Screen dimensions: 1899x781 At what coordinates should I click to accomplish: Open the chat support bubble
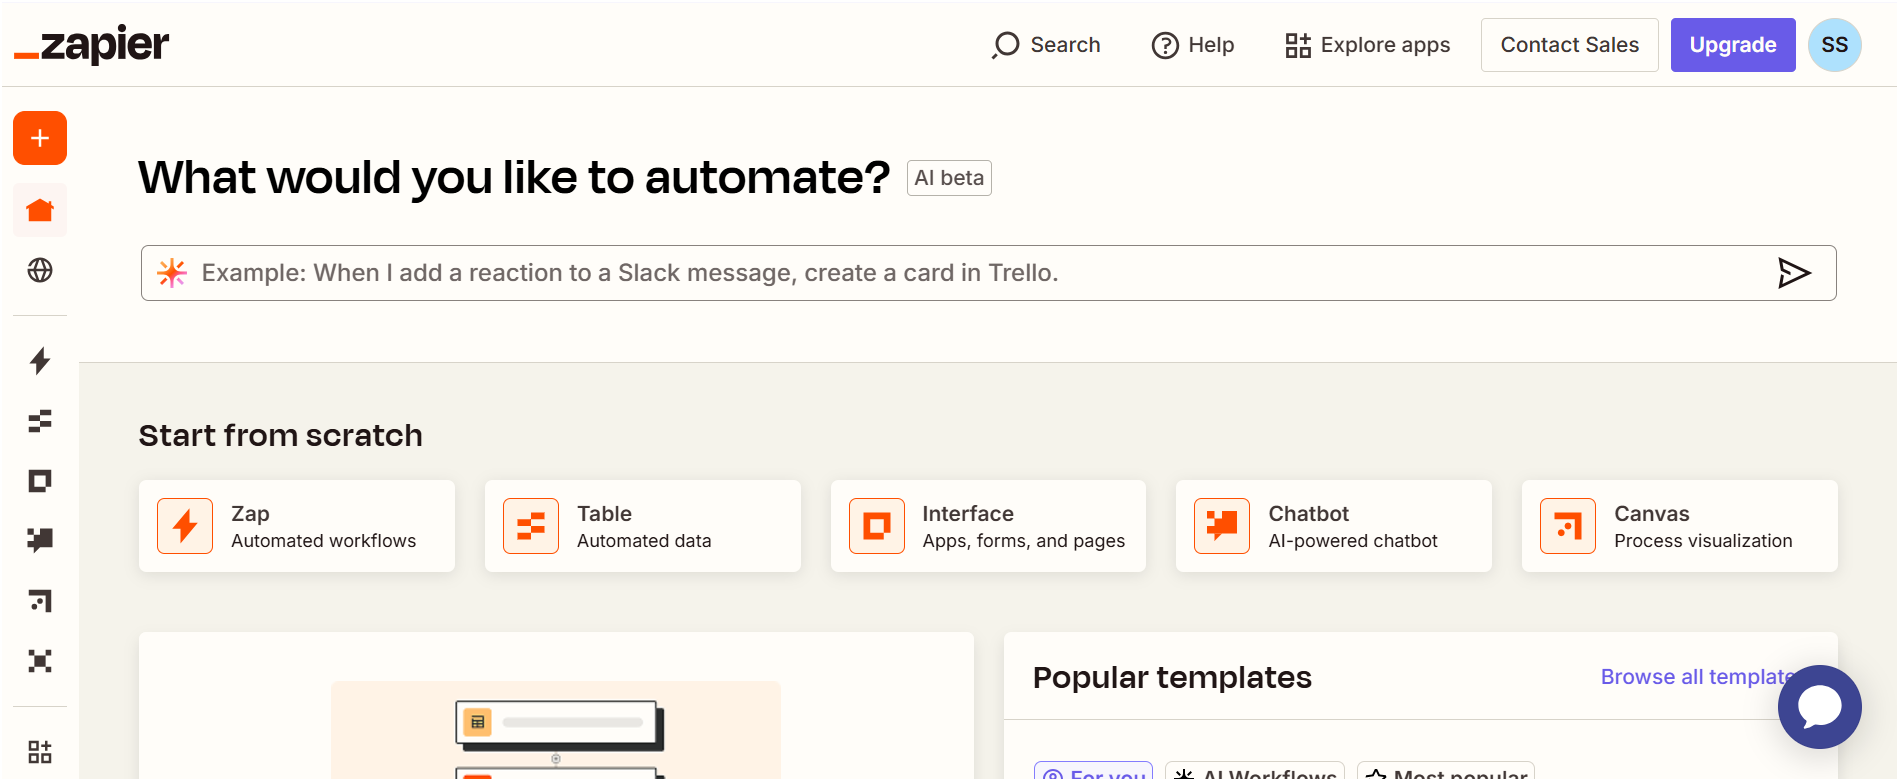(x=1819, y=707)
